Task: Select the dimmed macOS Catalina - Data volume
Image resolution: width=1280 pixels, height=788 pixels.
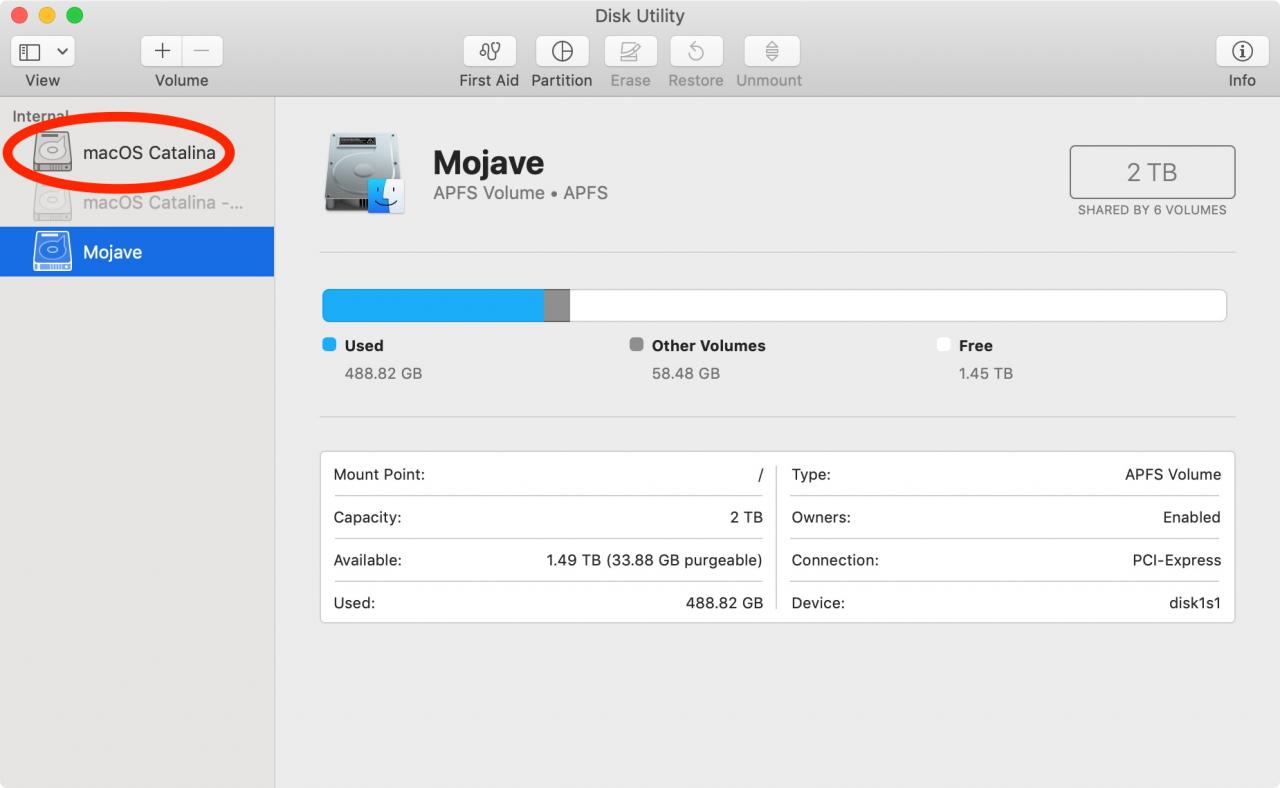Action: [137, 202]
